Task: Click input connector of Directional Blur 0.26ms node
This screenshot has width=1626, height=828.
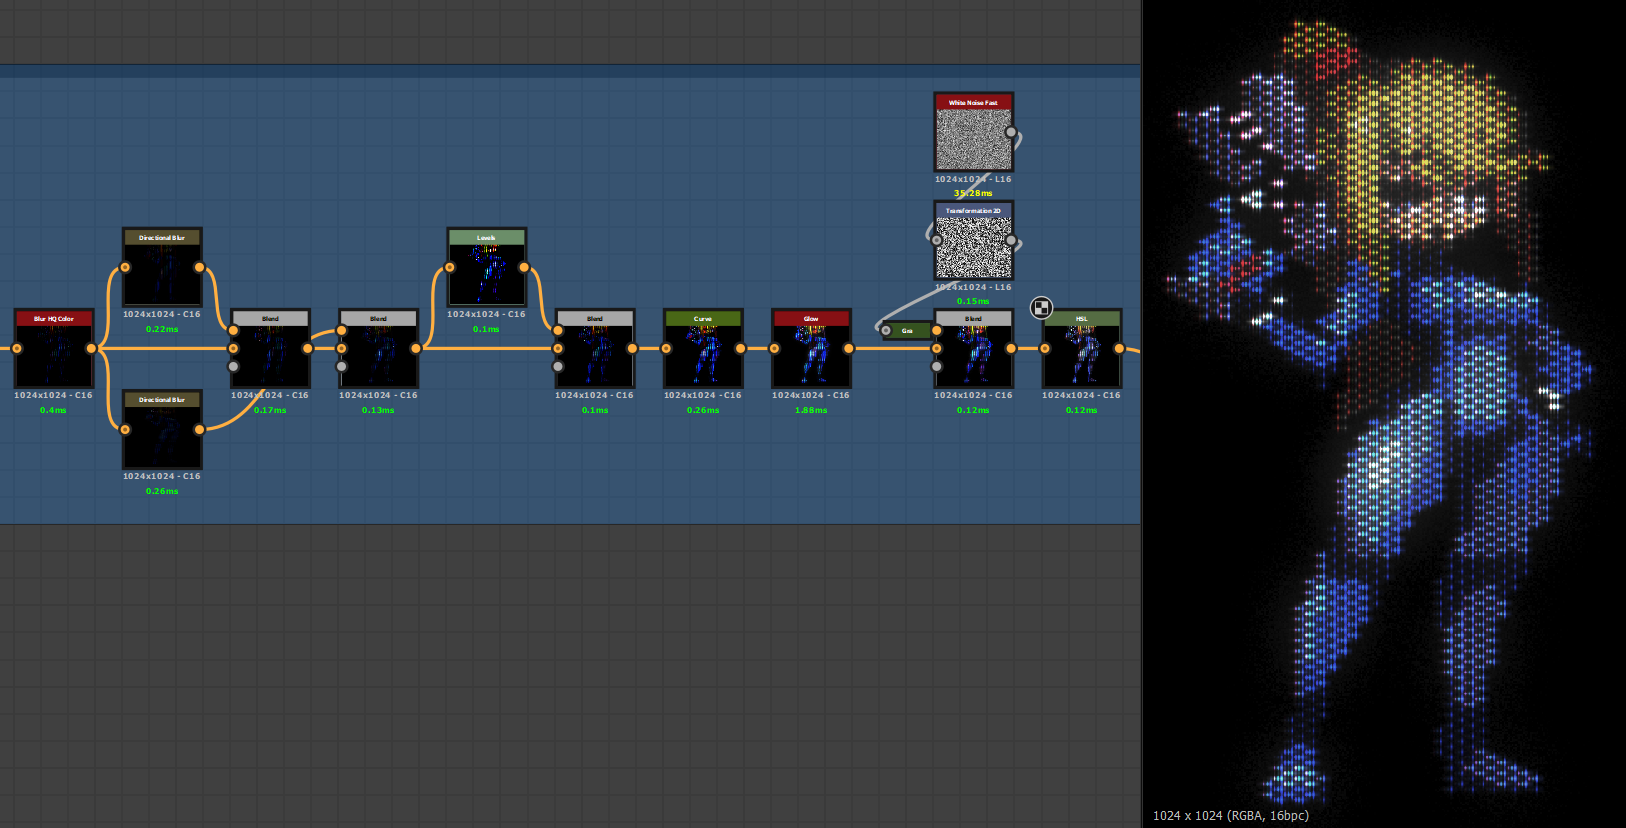Action: pos(125,429)
